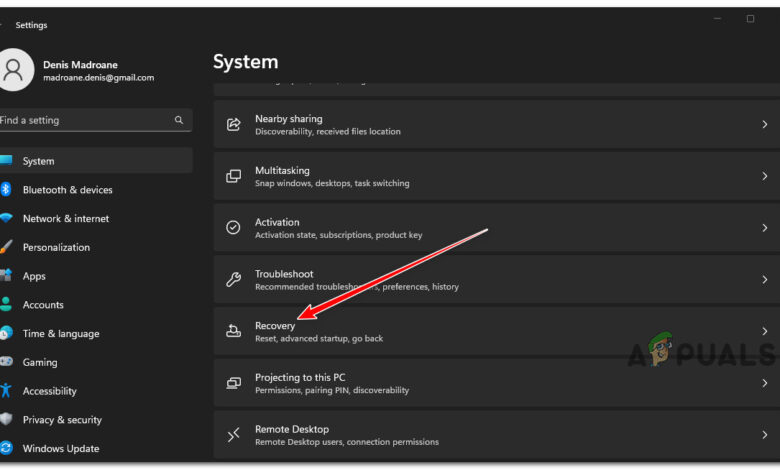Click the Gaming controller icon

6,362
